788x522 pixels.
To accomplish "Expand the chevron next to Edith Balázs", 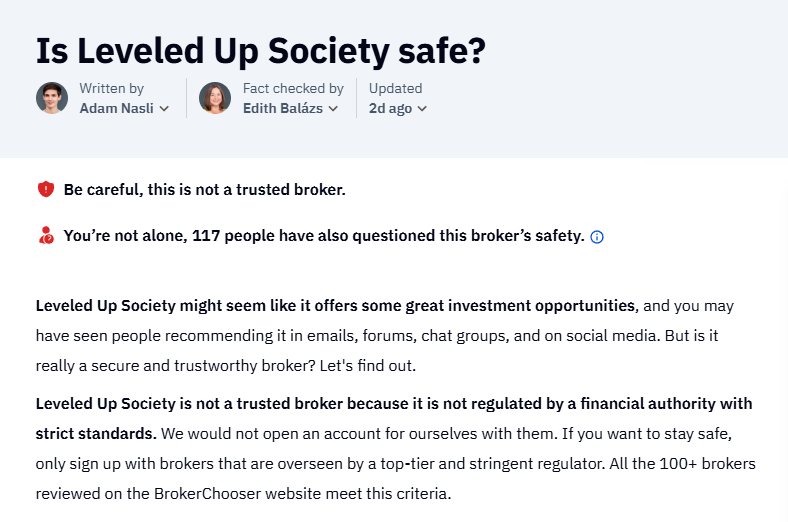I will (x=333, y=109).
